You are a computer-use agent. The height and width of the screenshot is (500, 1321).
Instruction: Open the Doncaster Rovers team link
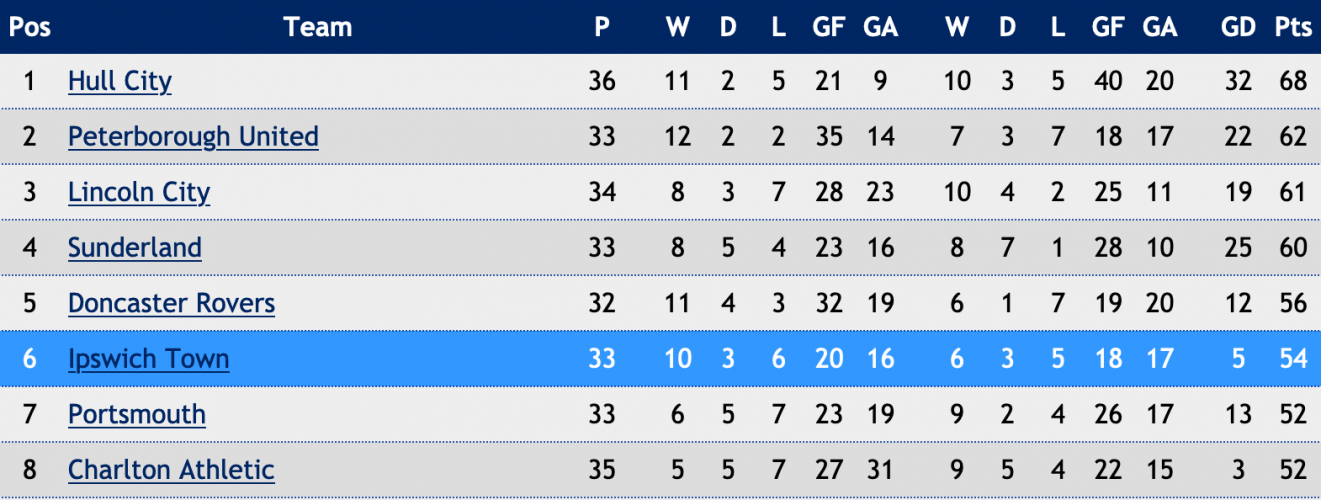click(171, 303)
